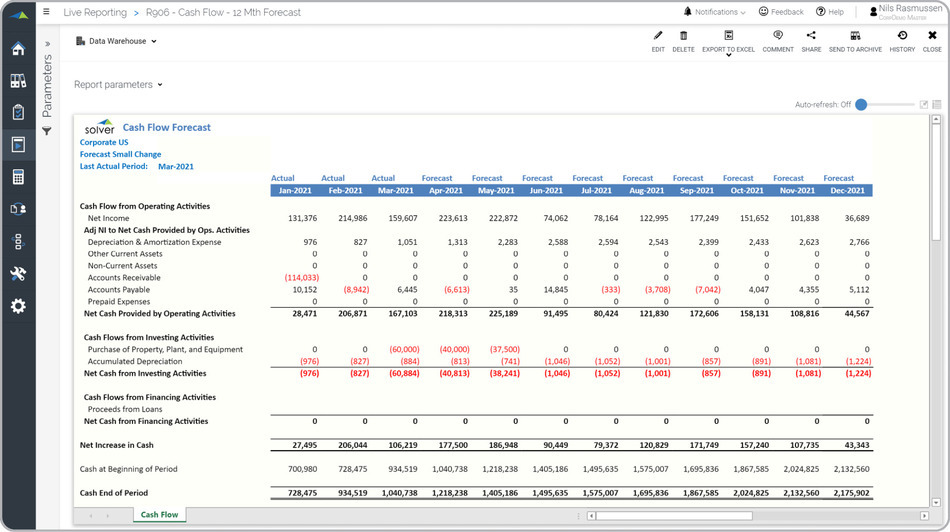Image resolution: width=950 pixels, height=532 pixels.
Task: Open the calculator icon in sidebar
Action: [18, 177]
